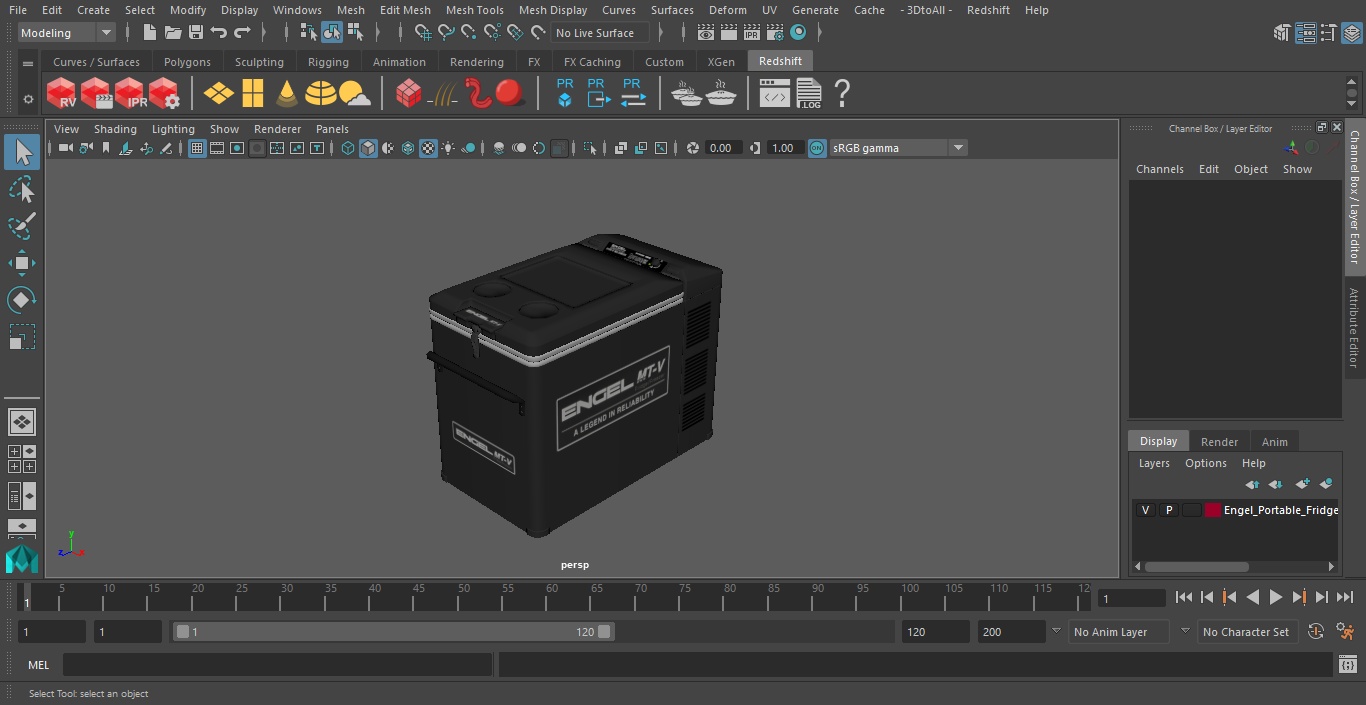Open No Character Set dropdown
The width and height of the screenshot is (1366, 705).
tap(1246, 632)
